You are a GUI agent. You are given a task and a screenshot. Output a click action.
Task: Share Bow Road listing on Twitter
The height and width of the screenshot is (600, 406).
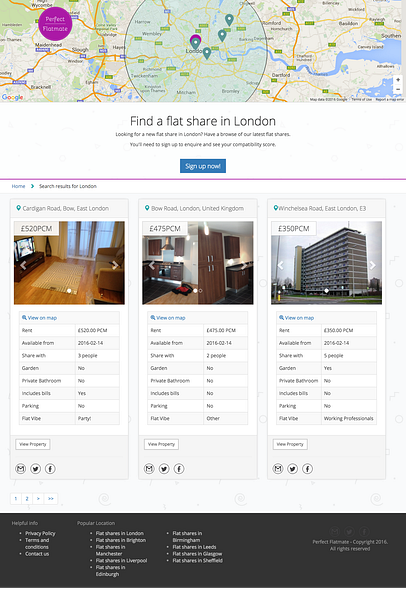point(164,468)
